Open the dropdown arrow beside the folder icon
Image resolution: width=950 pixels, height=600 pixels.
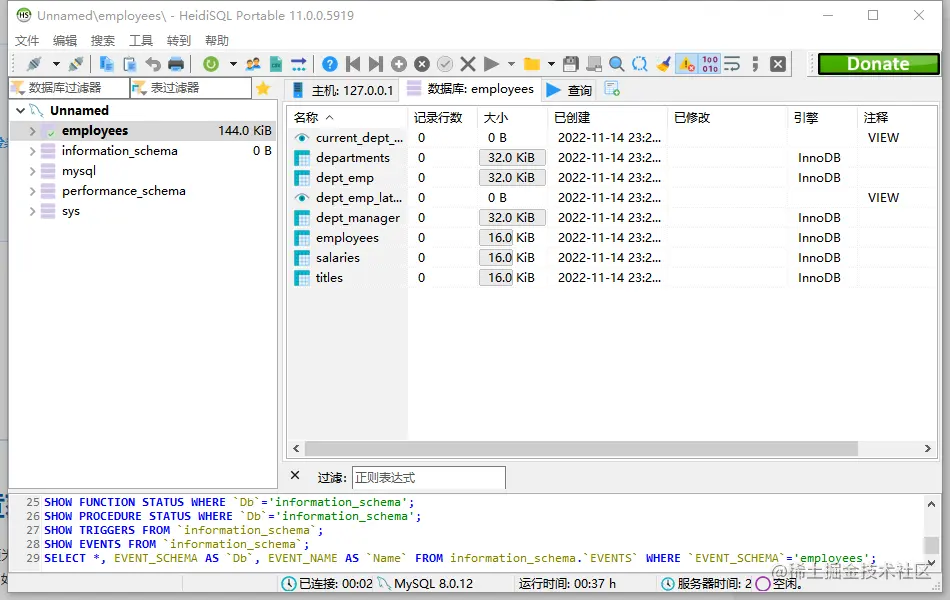point(551,64)
